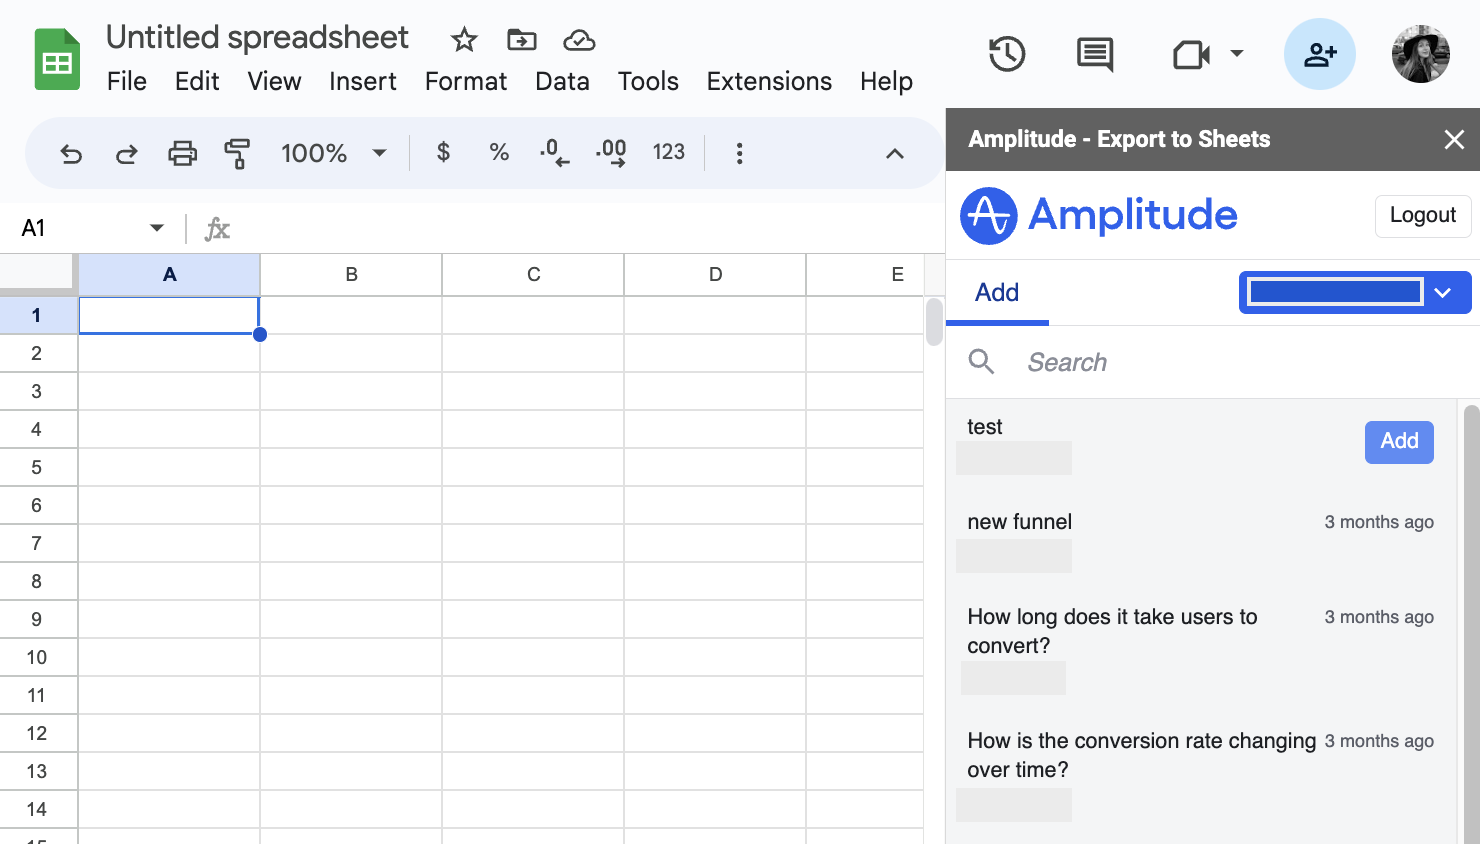
Task: Open the Extensions menu
Action: [768, 81]
